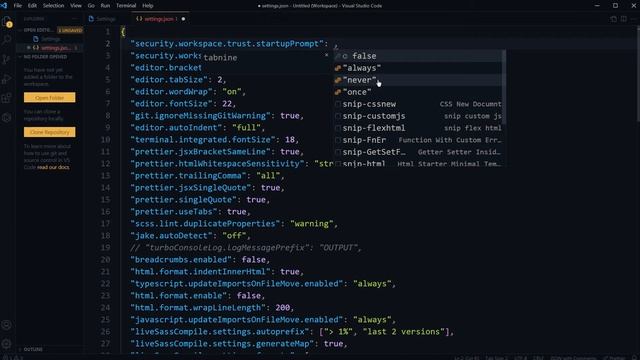Open the Run and Debug view
The height and width of the screenshot is (360, 640).
coord(7,79)
